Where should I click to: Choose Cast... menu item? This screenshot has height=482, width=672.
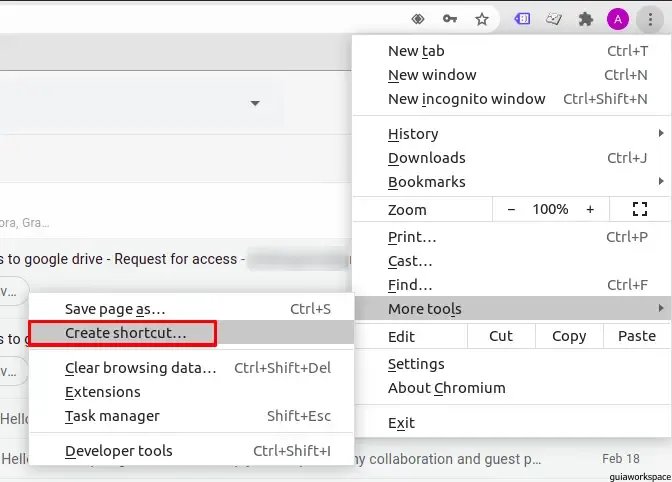512,261
